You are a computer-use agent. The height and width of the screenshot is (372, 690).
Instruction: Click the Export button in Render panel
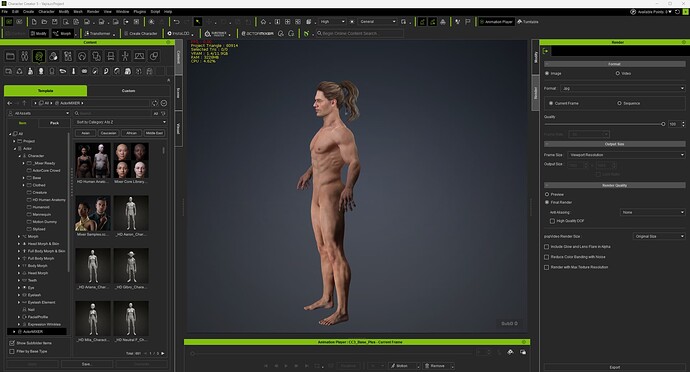pyautogui.click(x=614, y=367)
